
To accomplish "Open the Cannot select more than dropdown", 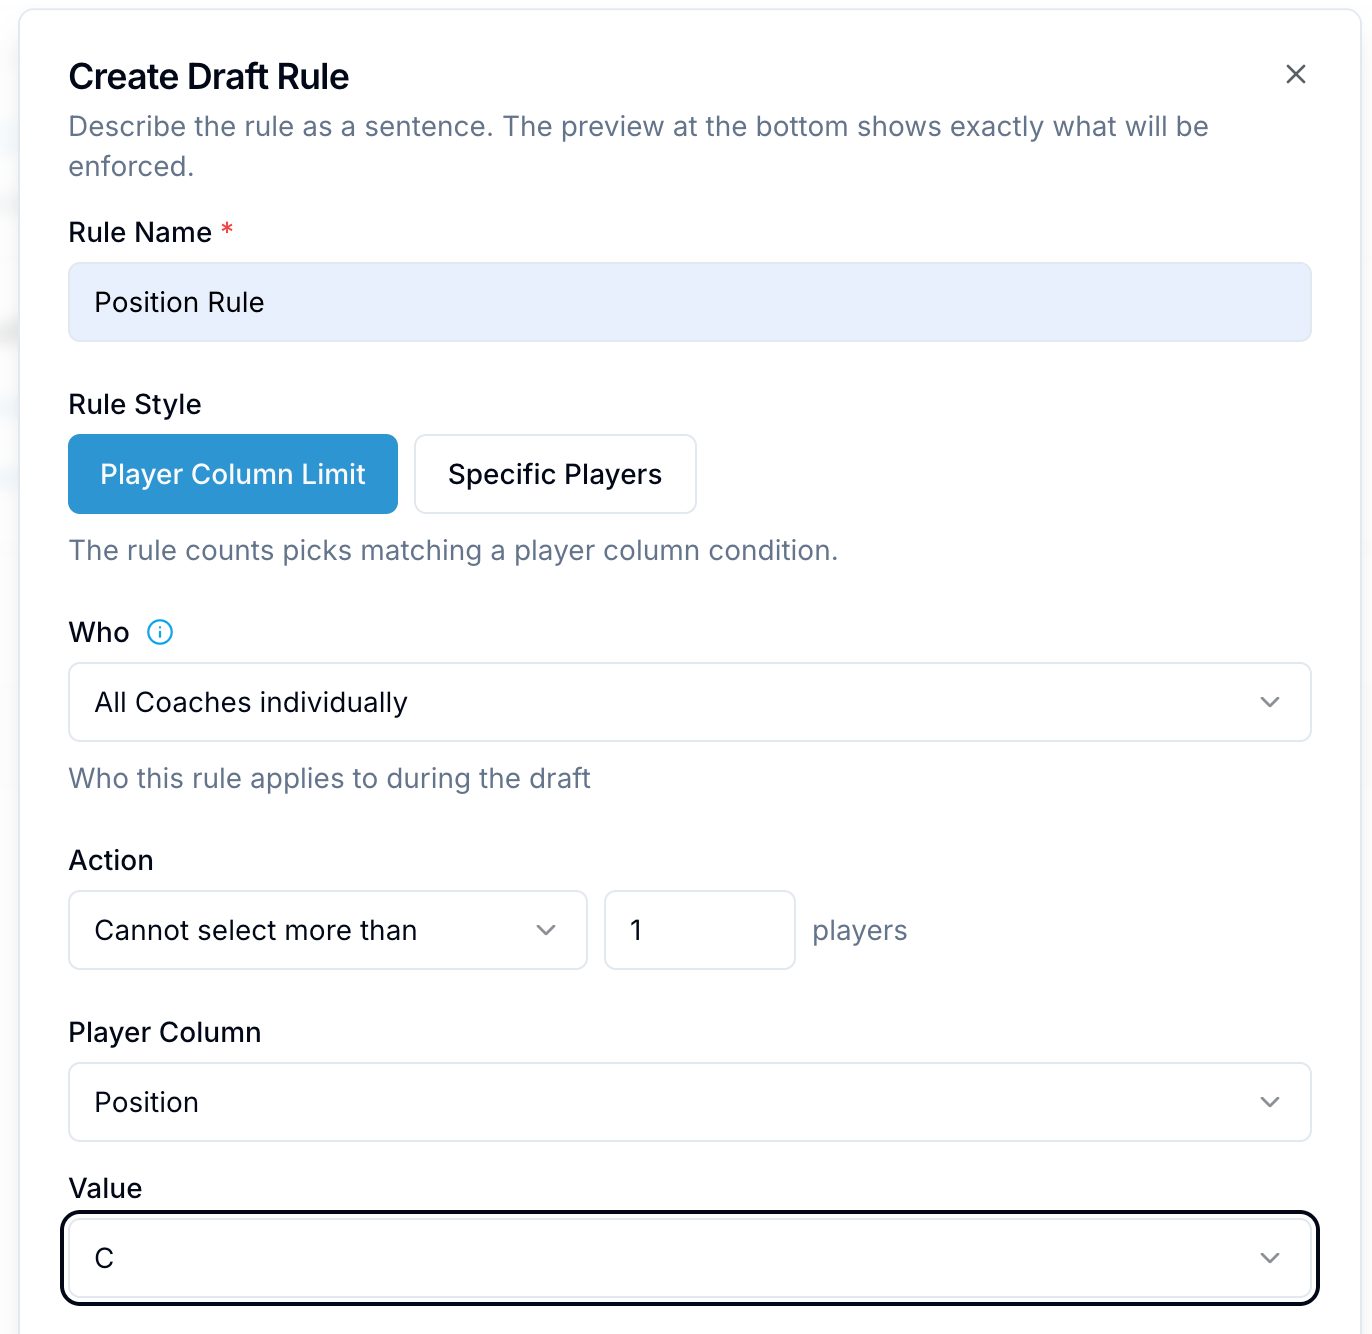I will click(x=328, y=930).
